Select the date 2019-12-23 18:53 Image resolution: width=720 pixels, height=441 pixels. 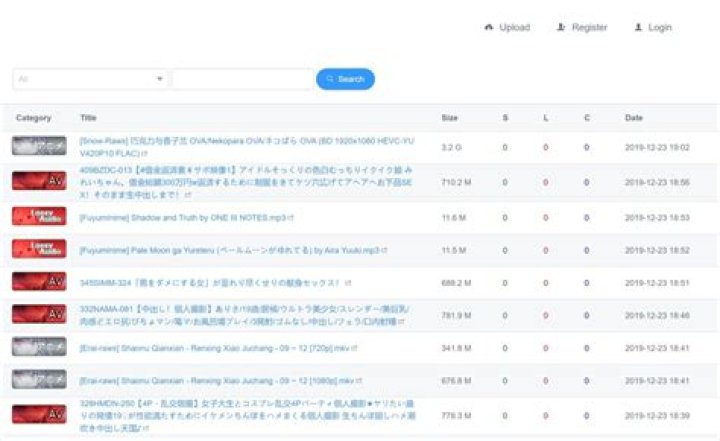(657, 218)
